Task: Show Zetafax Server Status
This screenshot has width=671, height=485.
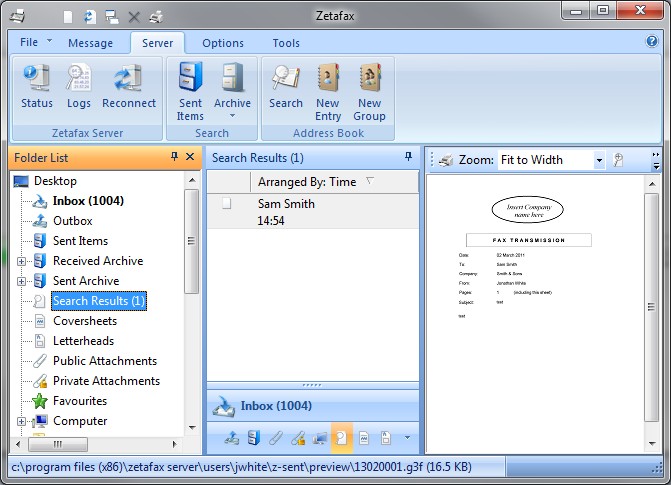Action: coord(37,86)
